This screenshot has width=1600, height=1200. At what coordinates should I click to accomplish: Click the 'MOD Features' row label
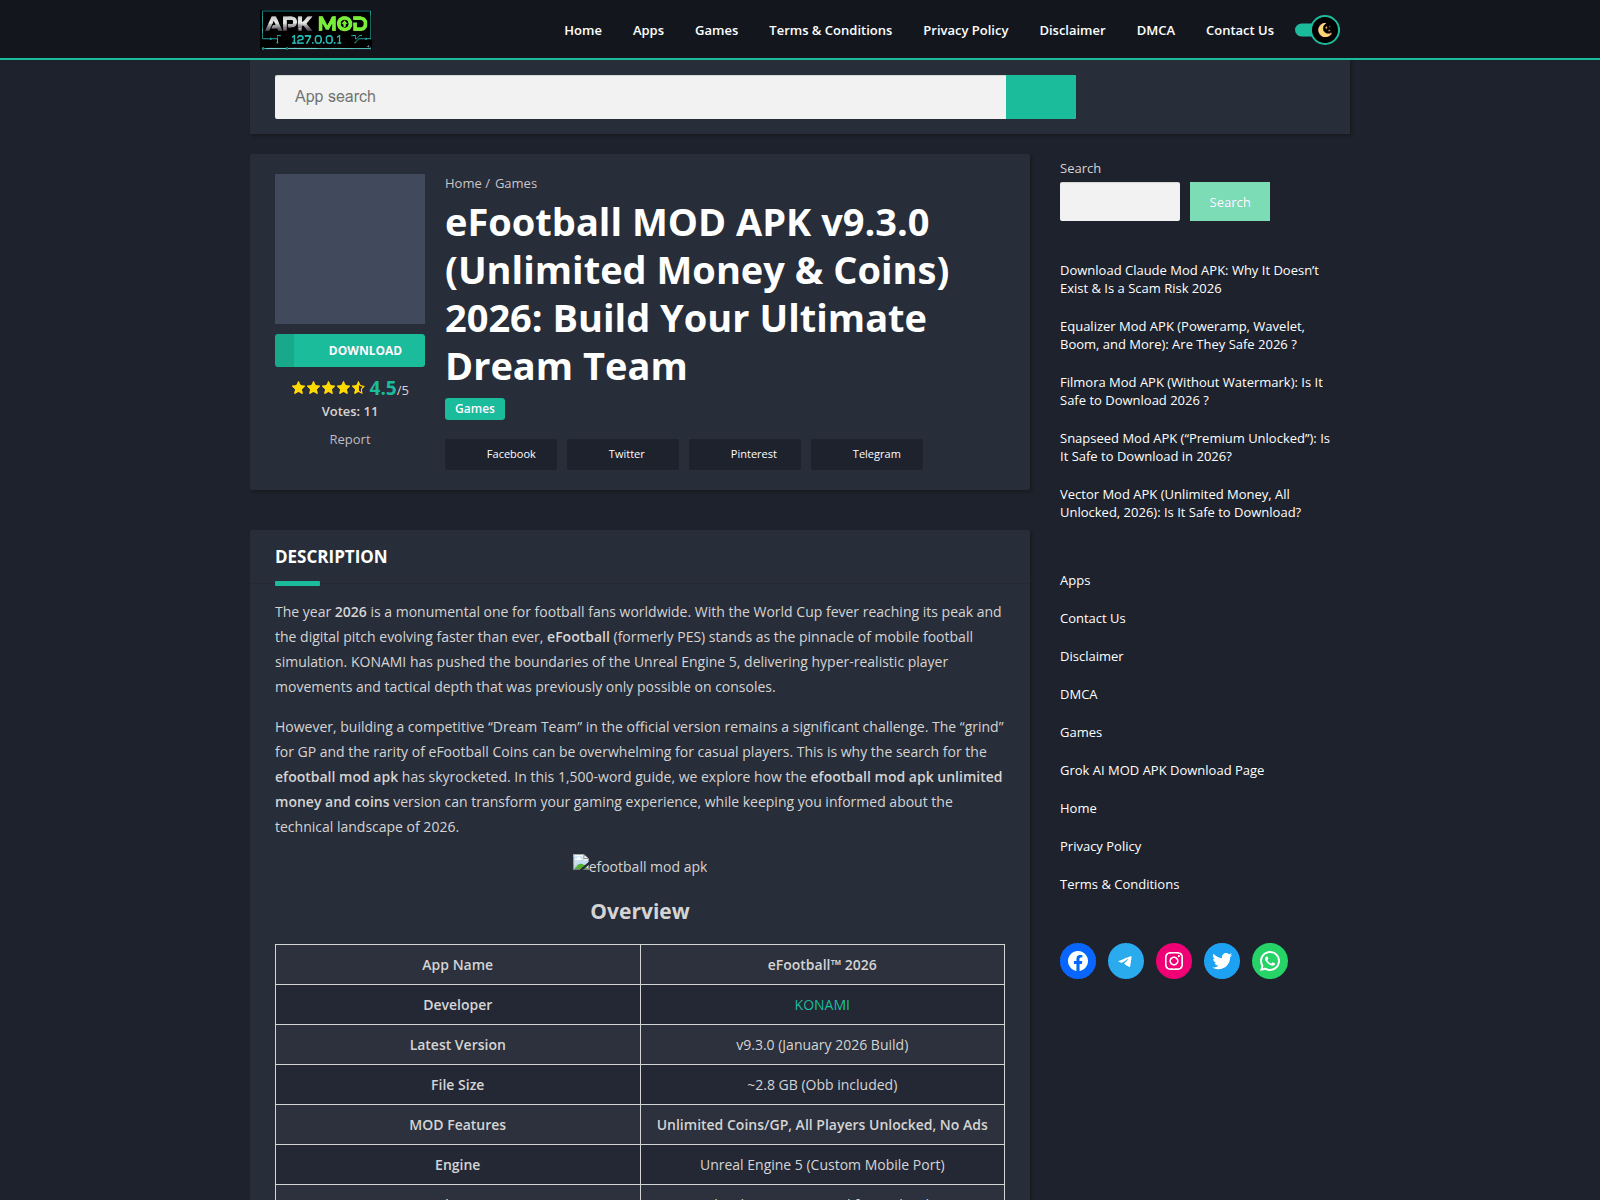point(457,1125)
